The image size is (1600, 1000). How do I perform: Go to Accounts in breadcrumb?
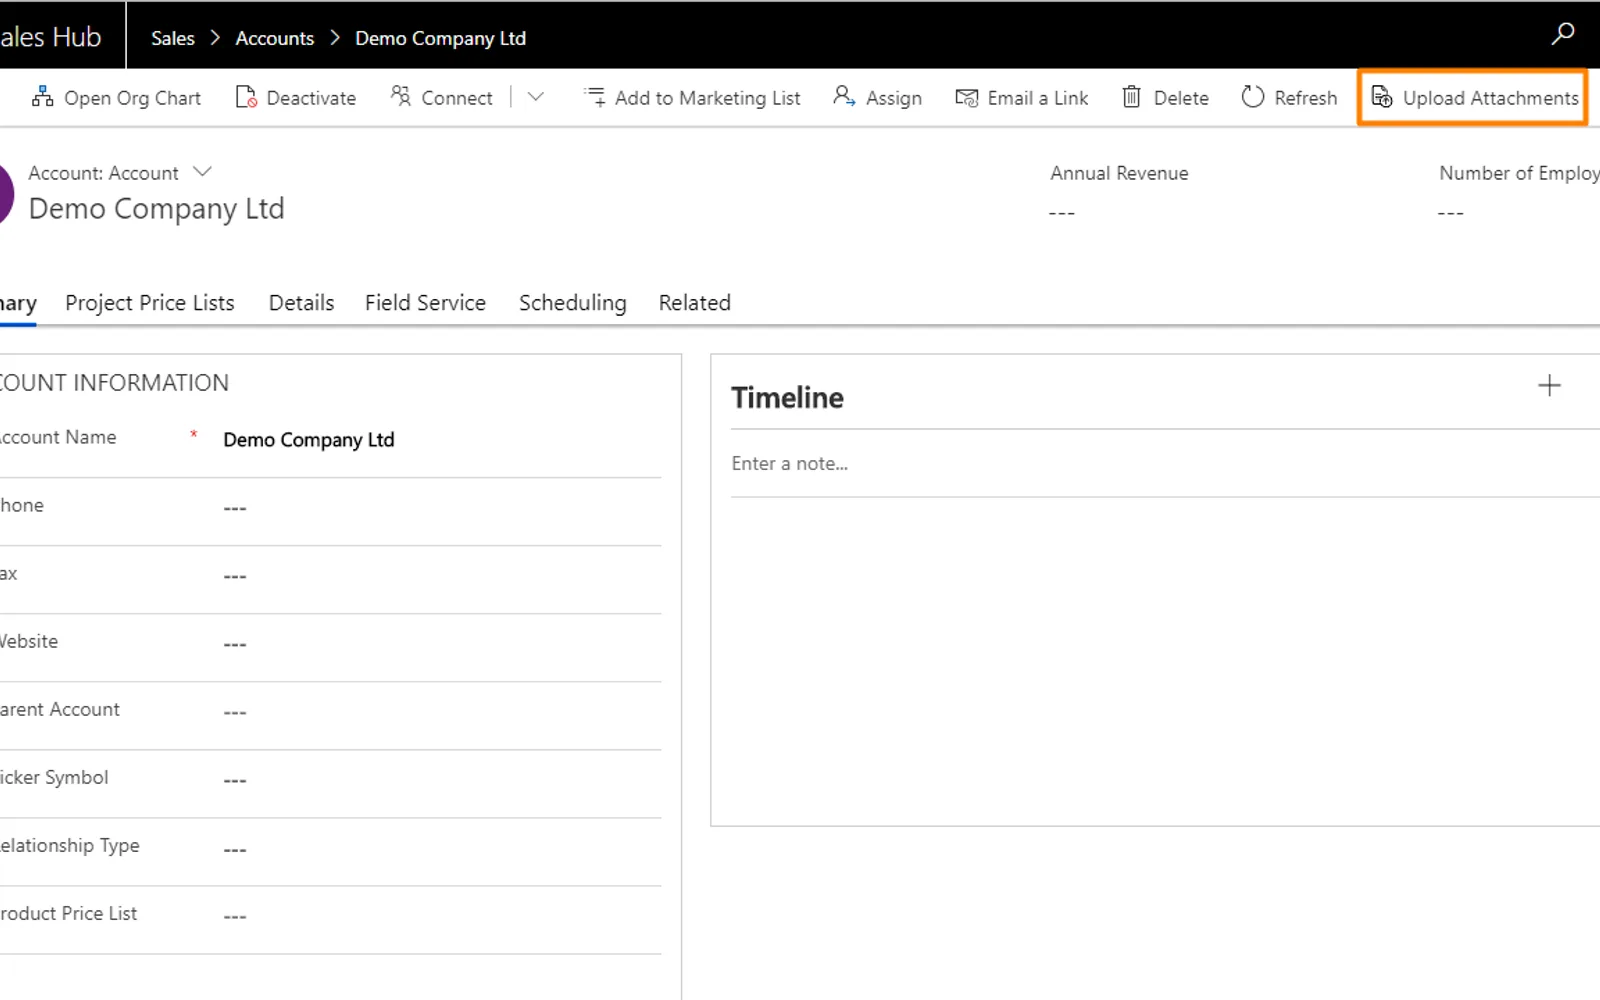point(275,38)
